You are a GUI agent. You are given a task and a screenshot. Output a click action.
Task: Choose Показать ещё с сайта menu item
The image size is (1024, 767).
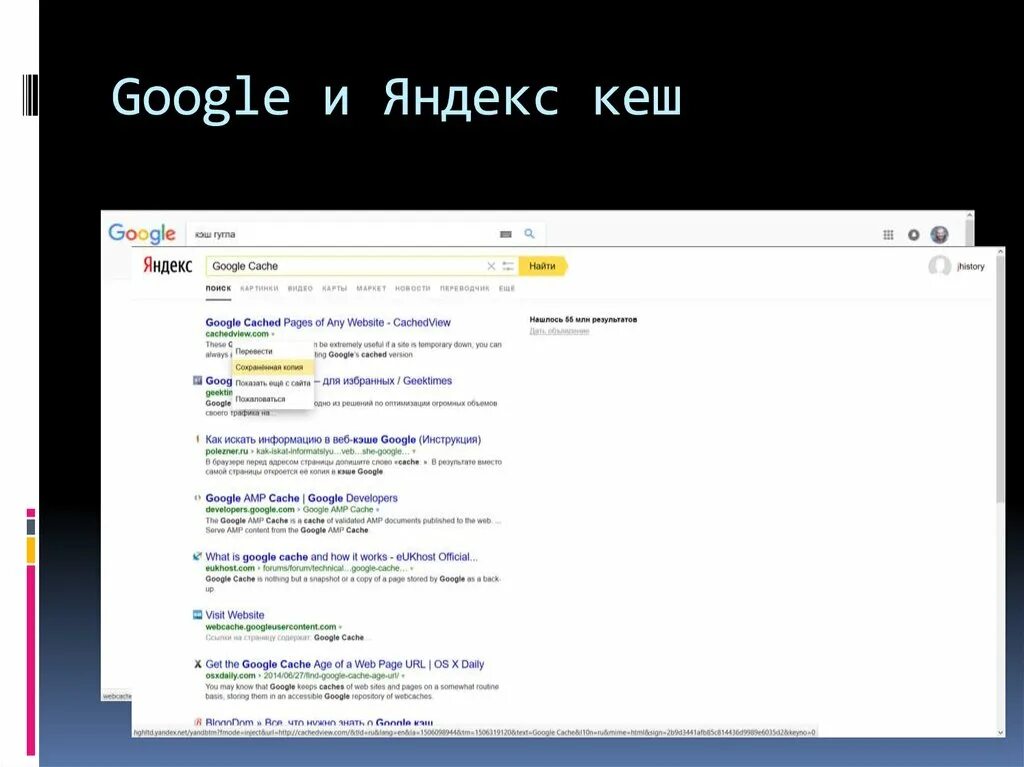(273, 383)
